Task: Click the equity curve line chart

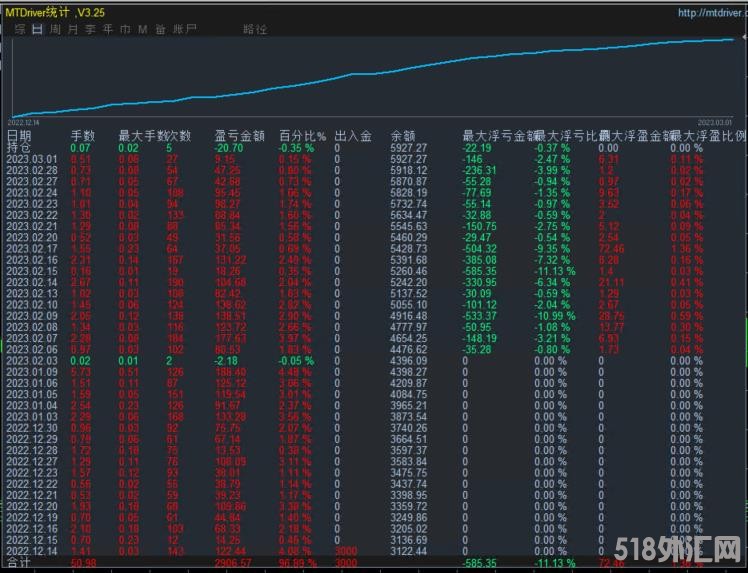Action: [x=374, y=77]
